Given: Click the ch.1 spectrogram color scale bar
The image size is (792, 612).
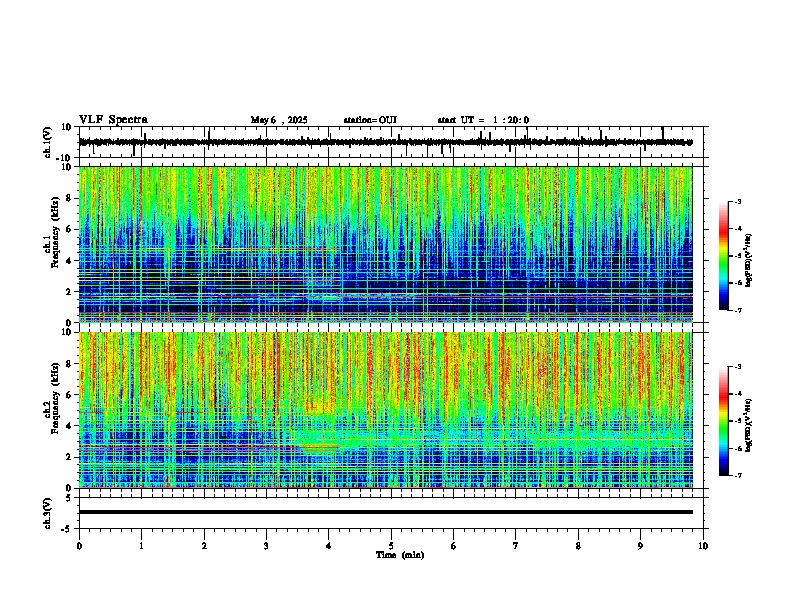Looking at the screenshot, I should click(724, 256).
